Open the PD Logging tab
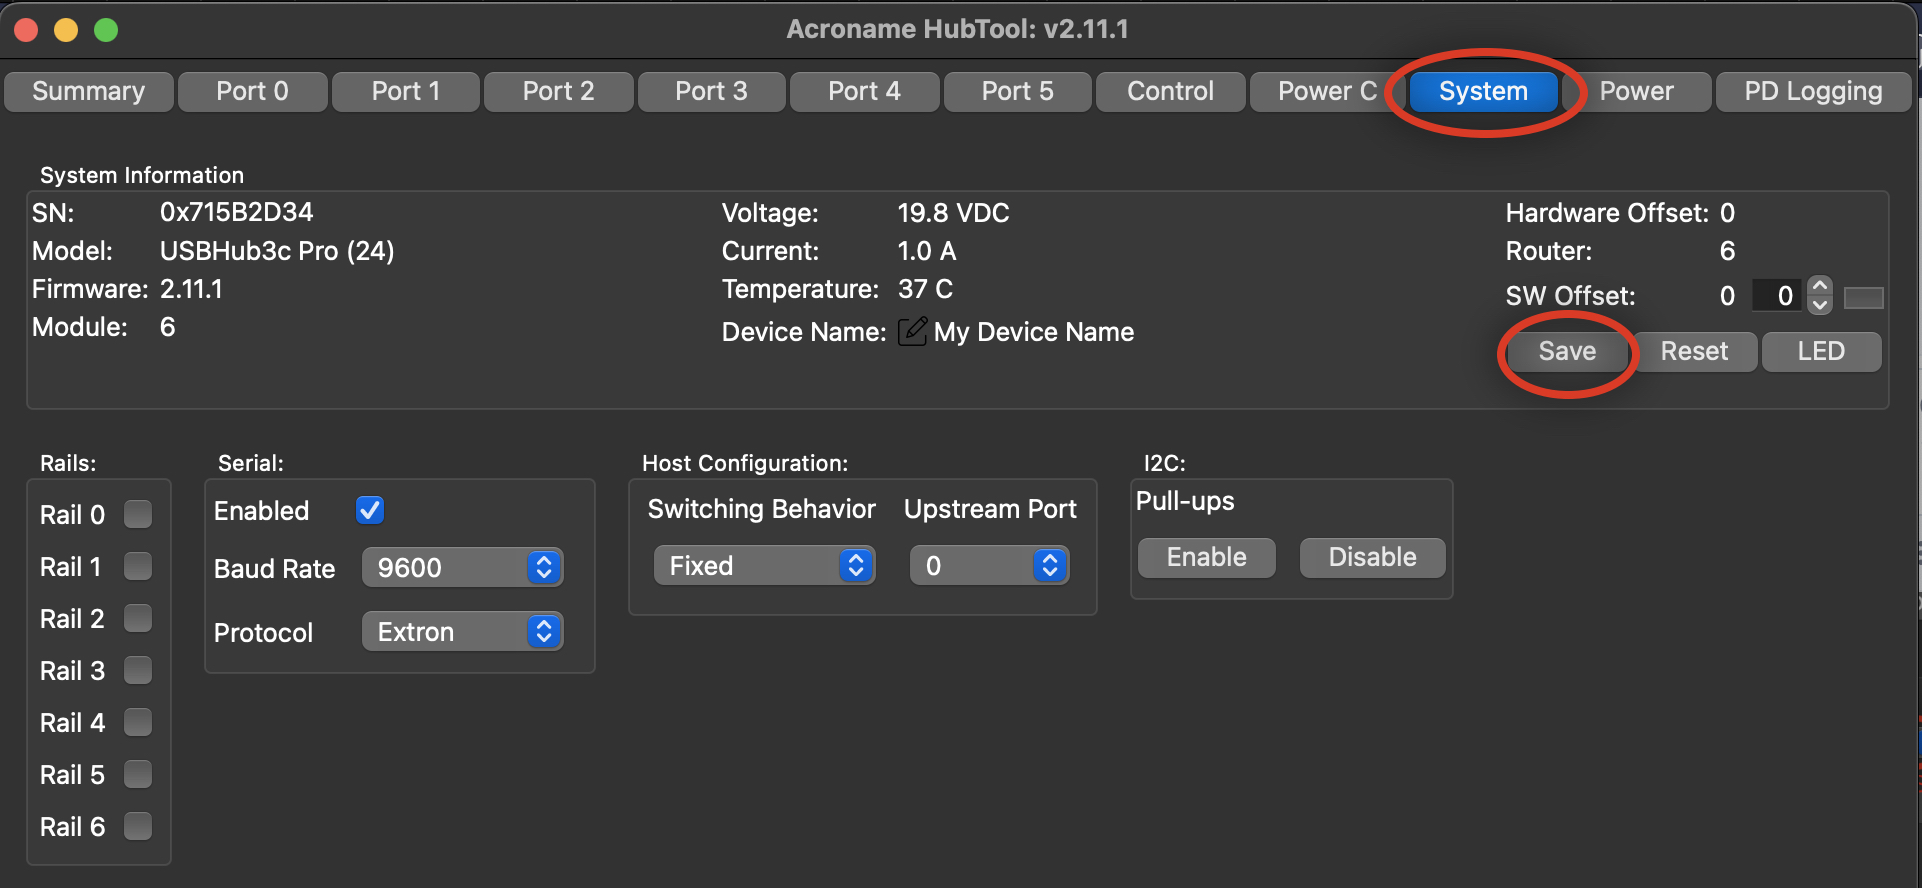Screen dimensions: 1922x888 pyautogui.click(x=1814, y=91)
